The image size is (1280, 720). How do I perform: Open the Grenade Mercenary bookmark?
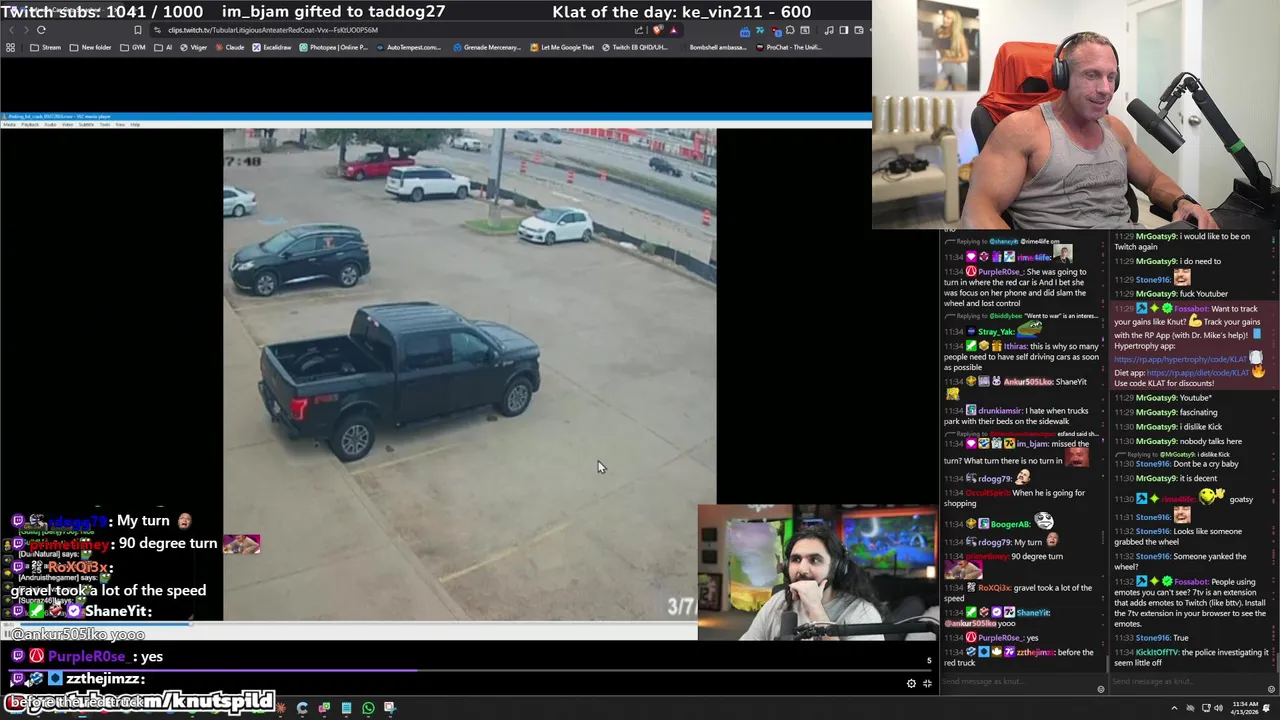[488, 47]
